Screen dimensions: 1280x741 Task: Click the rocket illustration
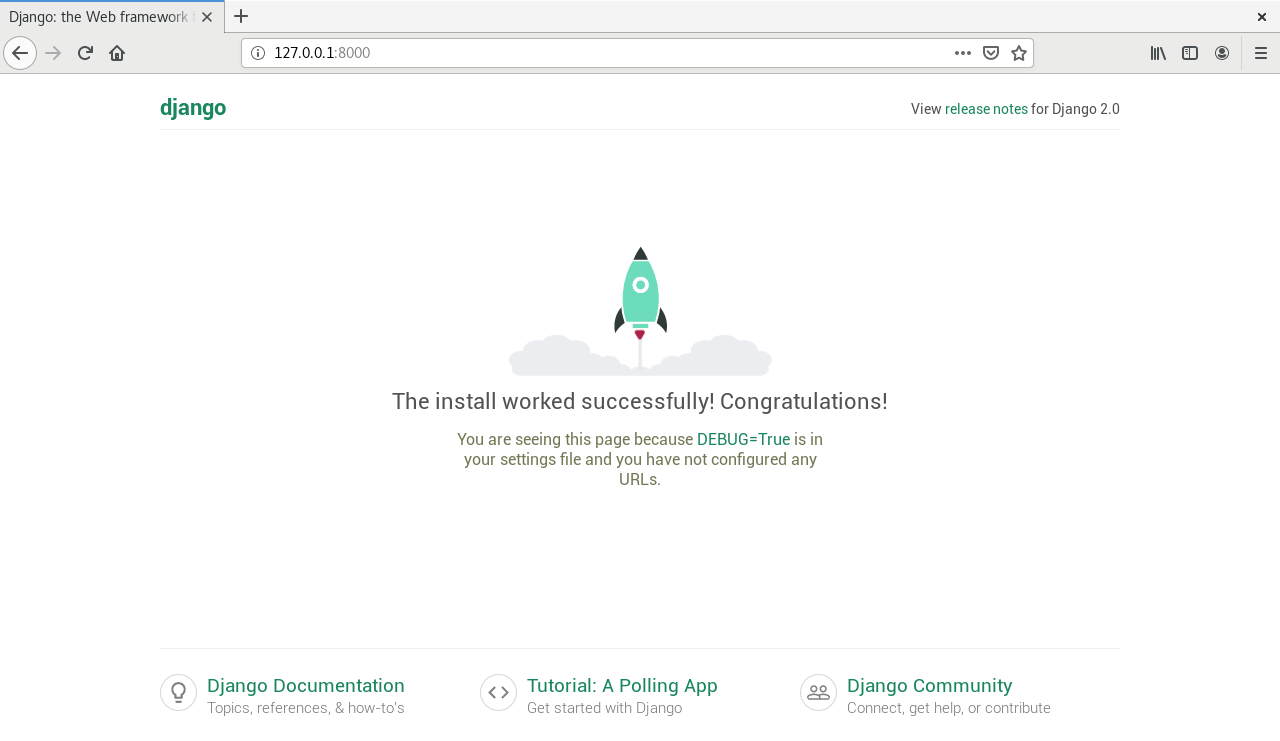tap(640, 311)
